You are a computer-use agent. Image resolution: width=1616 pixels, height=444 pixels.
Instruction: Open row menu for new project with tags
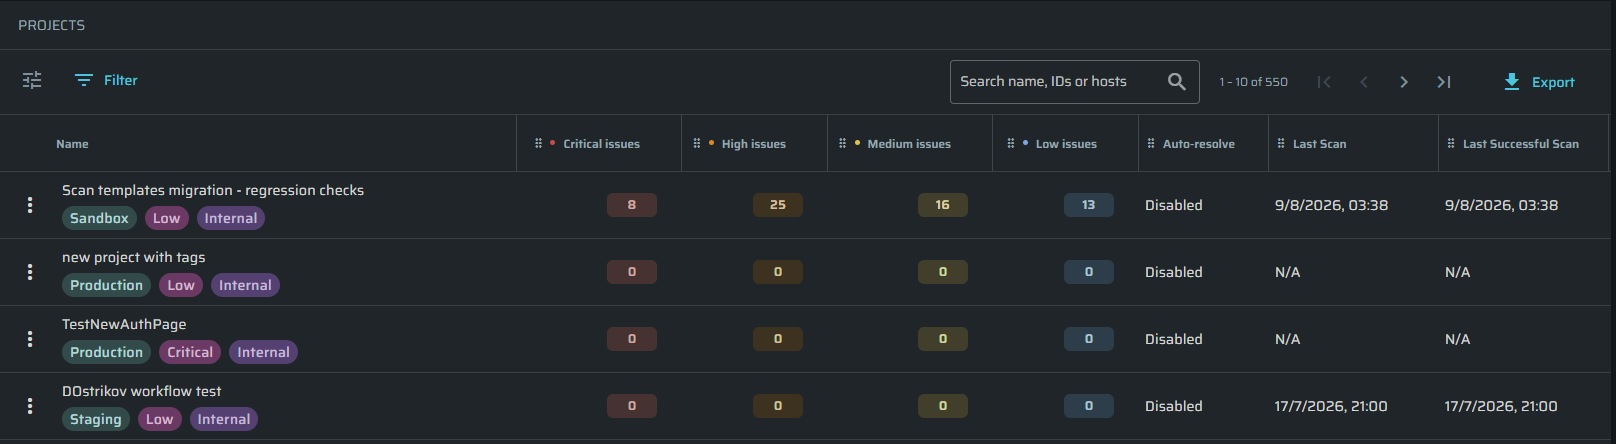click(x=30, y=272)
